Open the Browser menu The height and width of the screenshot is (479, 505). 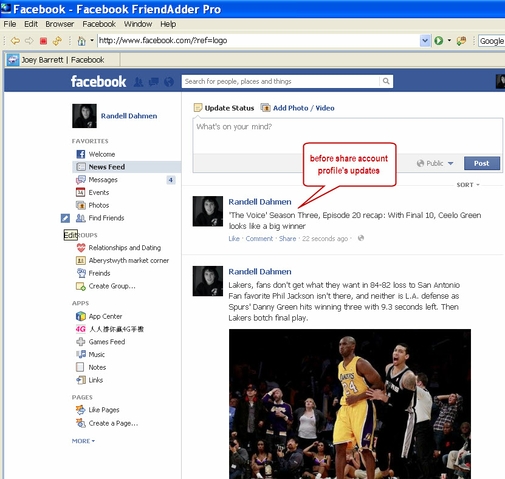pos(60,24)
